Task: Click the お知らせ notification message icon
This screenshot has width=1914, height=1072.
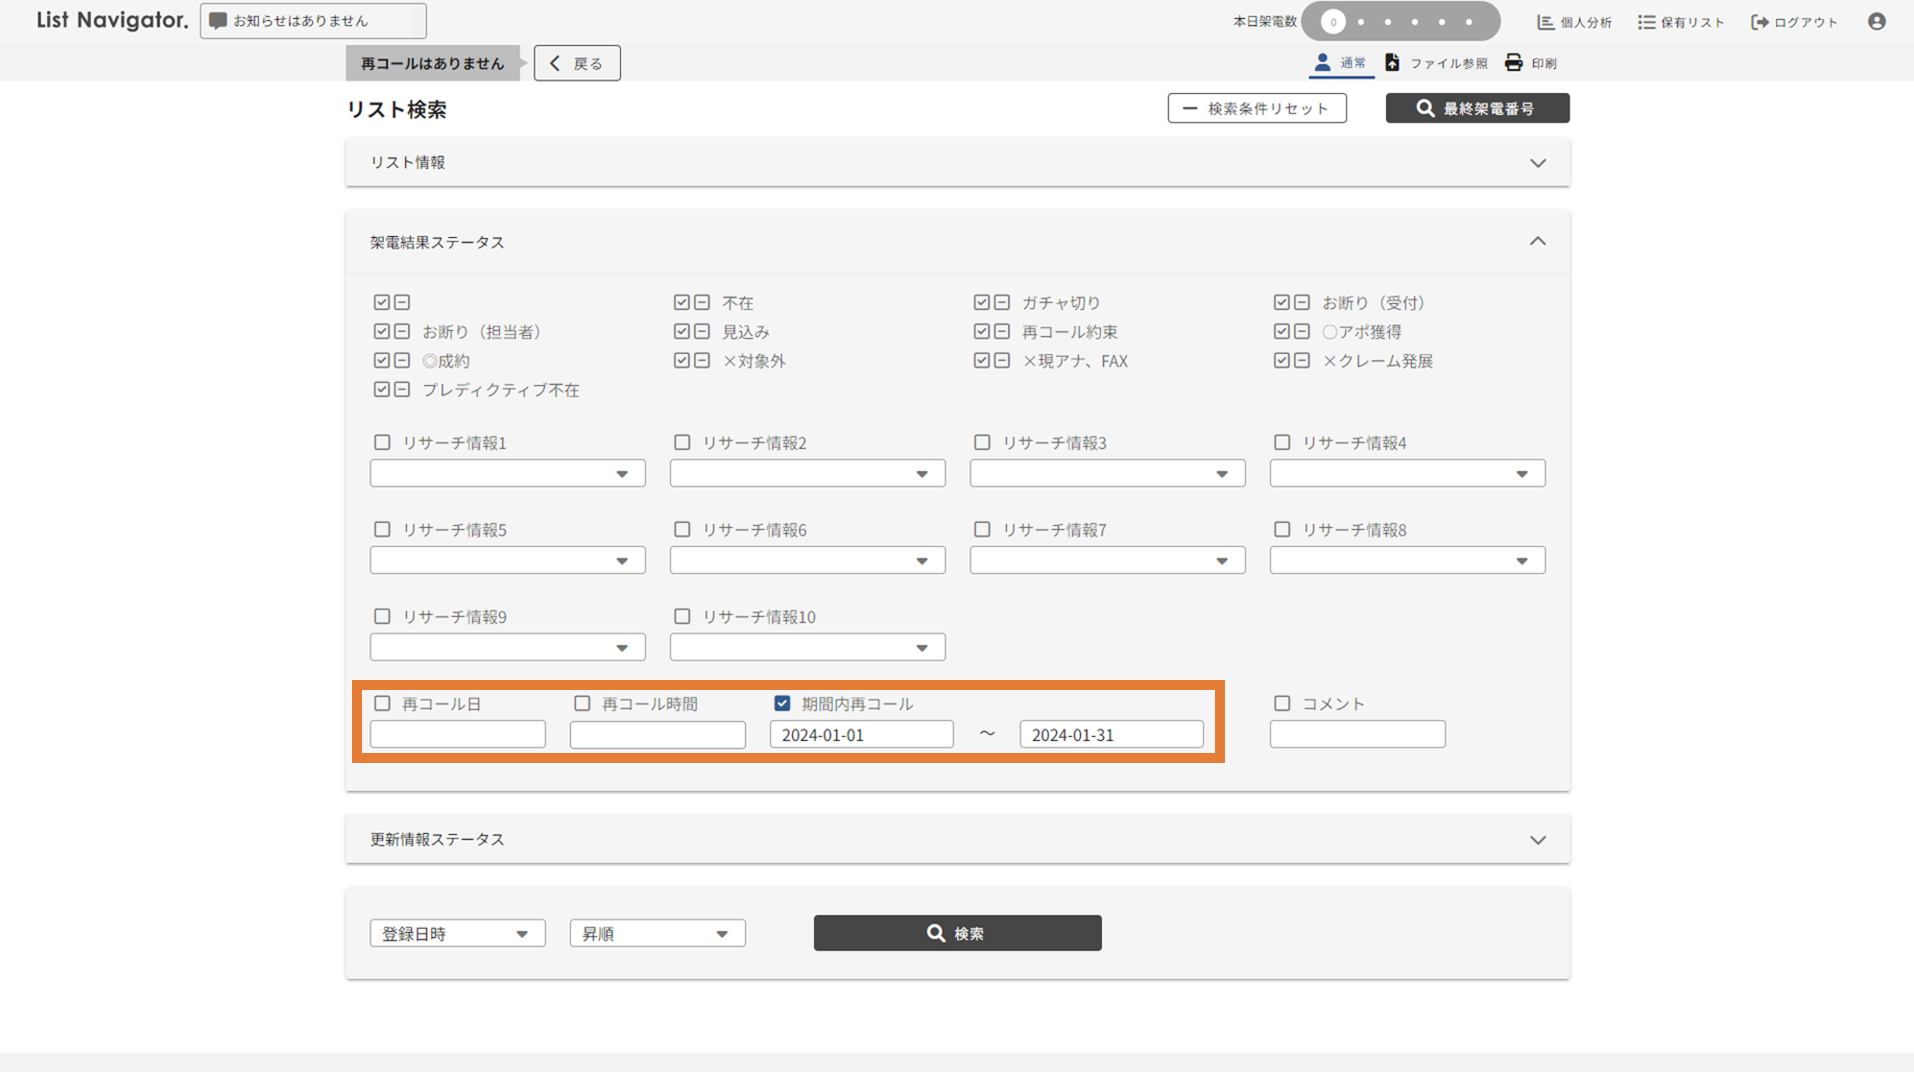Action: (x=218, y=21)
